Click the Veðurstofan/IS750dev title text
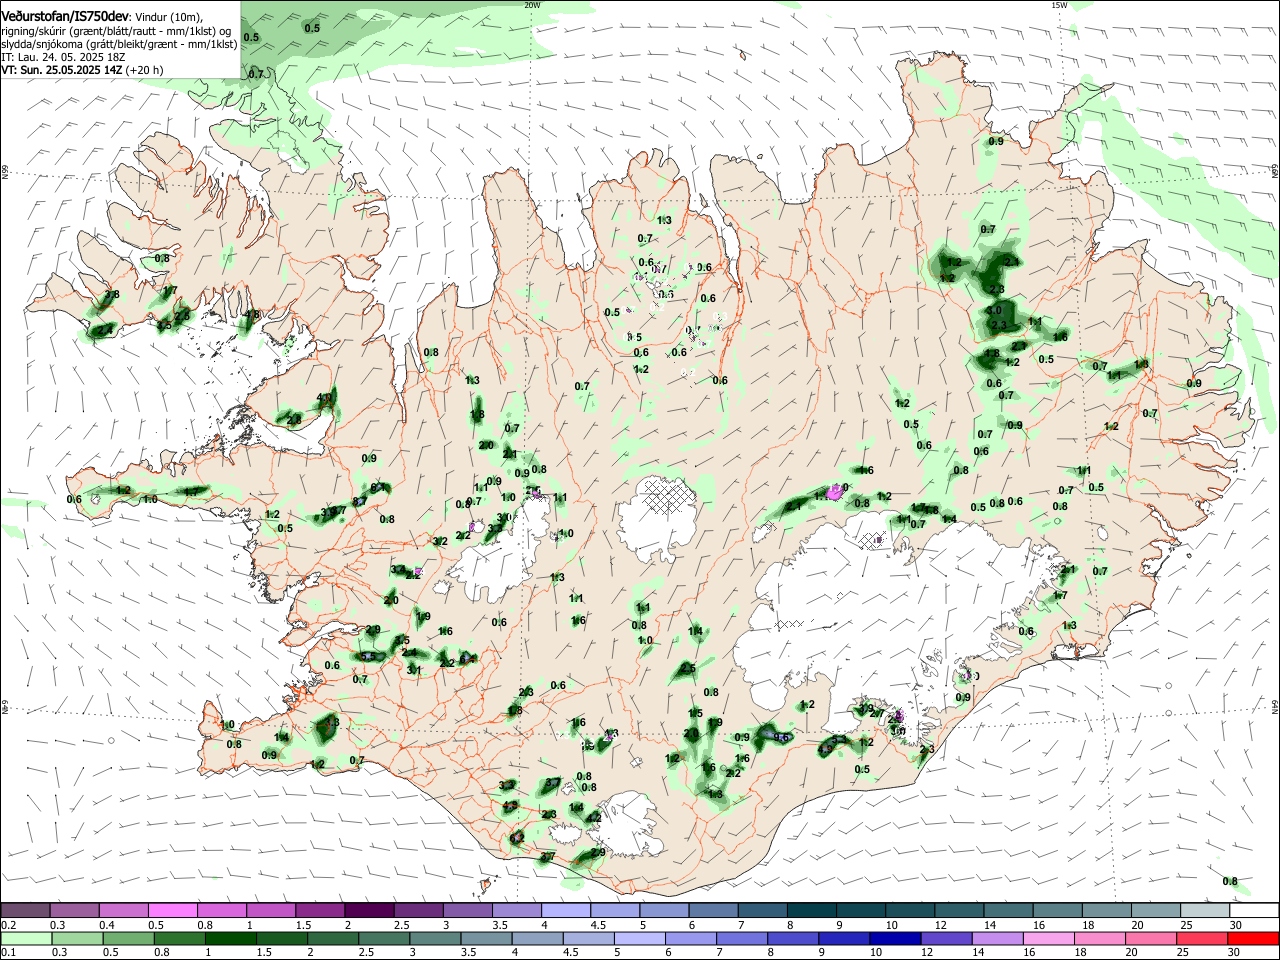The width and height of the screenshot is (1280, 960). [x=65, y=16]
